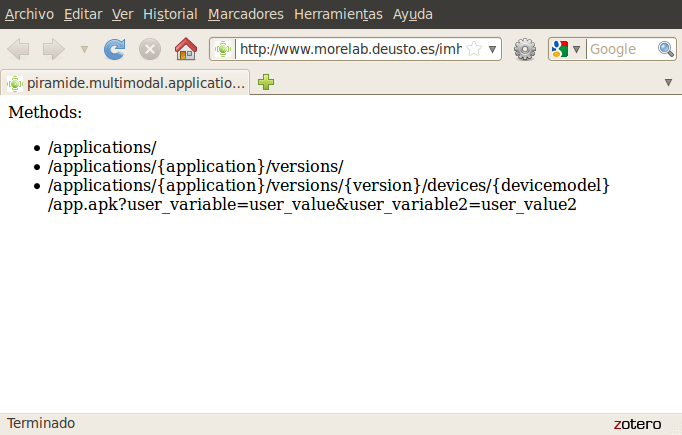Go to the Home page
This screenshot has height=435, width=682.
click(x=185, y=49)
